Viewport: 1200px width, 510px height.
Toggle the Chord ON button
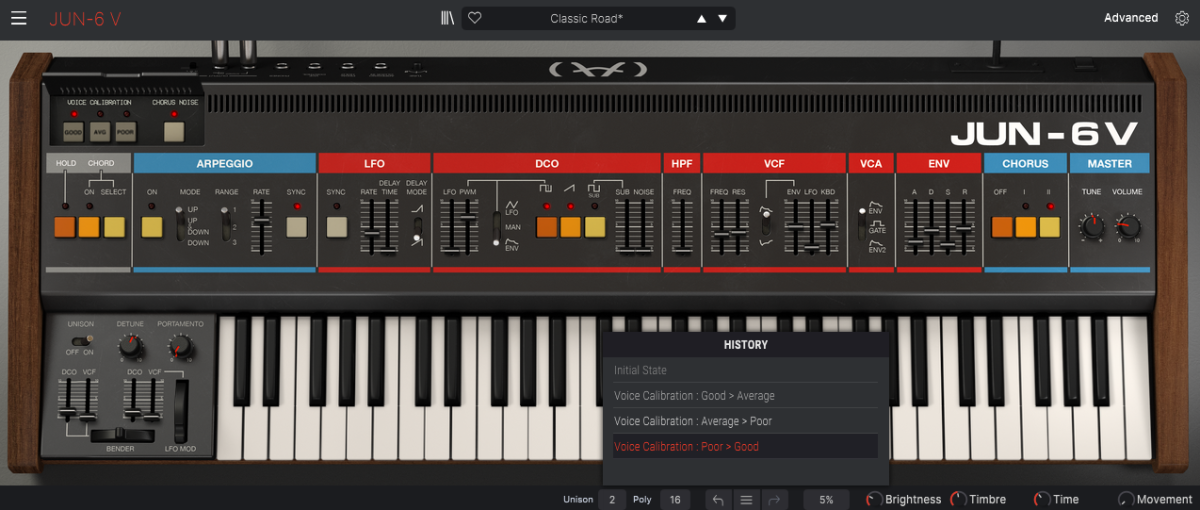tap(90, 227)
